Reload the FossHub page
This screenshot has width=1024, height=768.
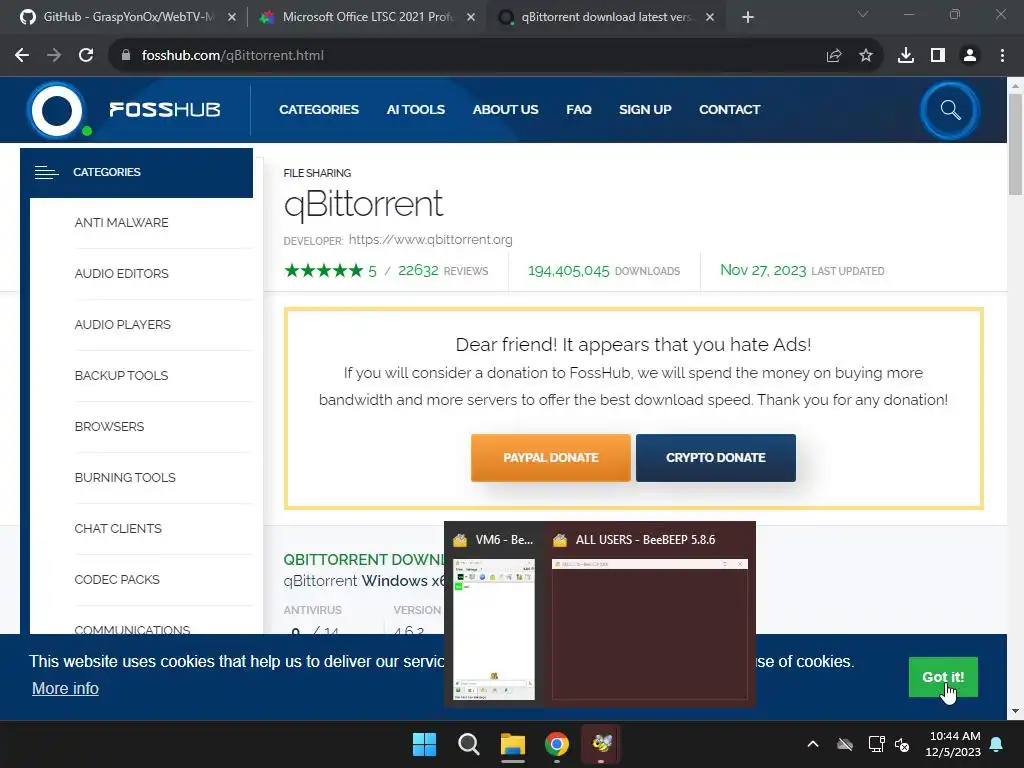coord(86,56)
